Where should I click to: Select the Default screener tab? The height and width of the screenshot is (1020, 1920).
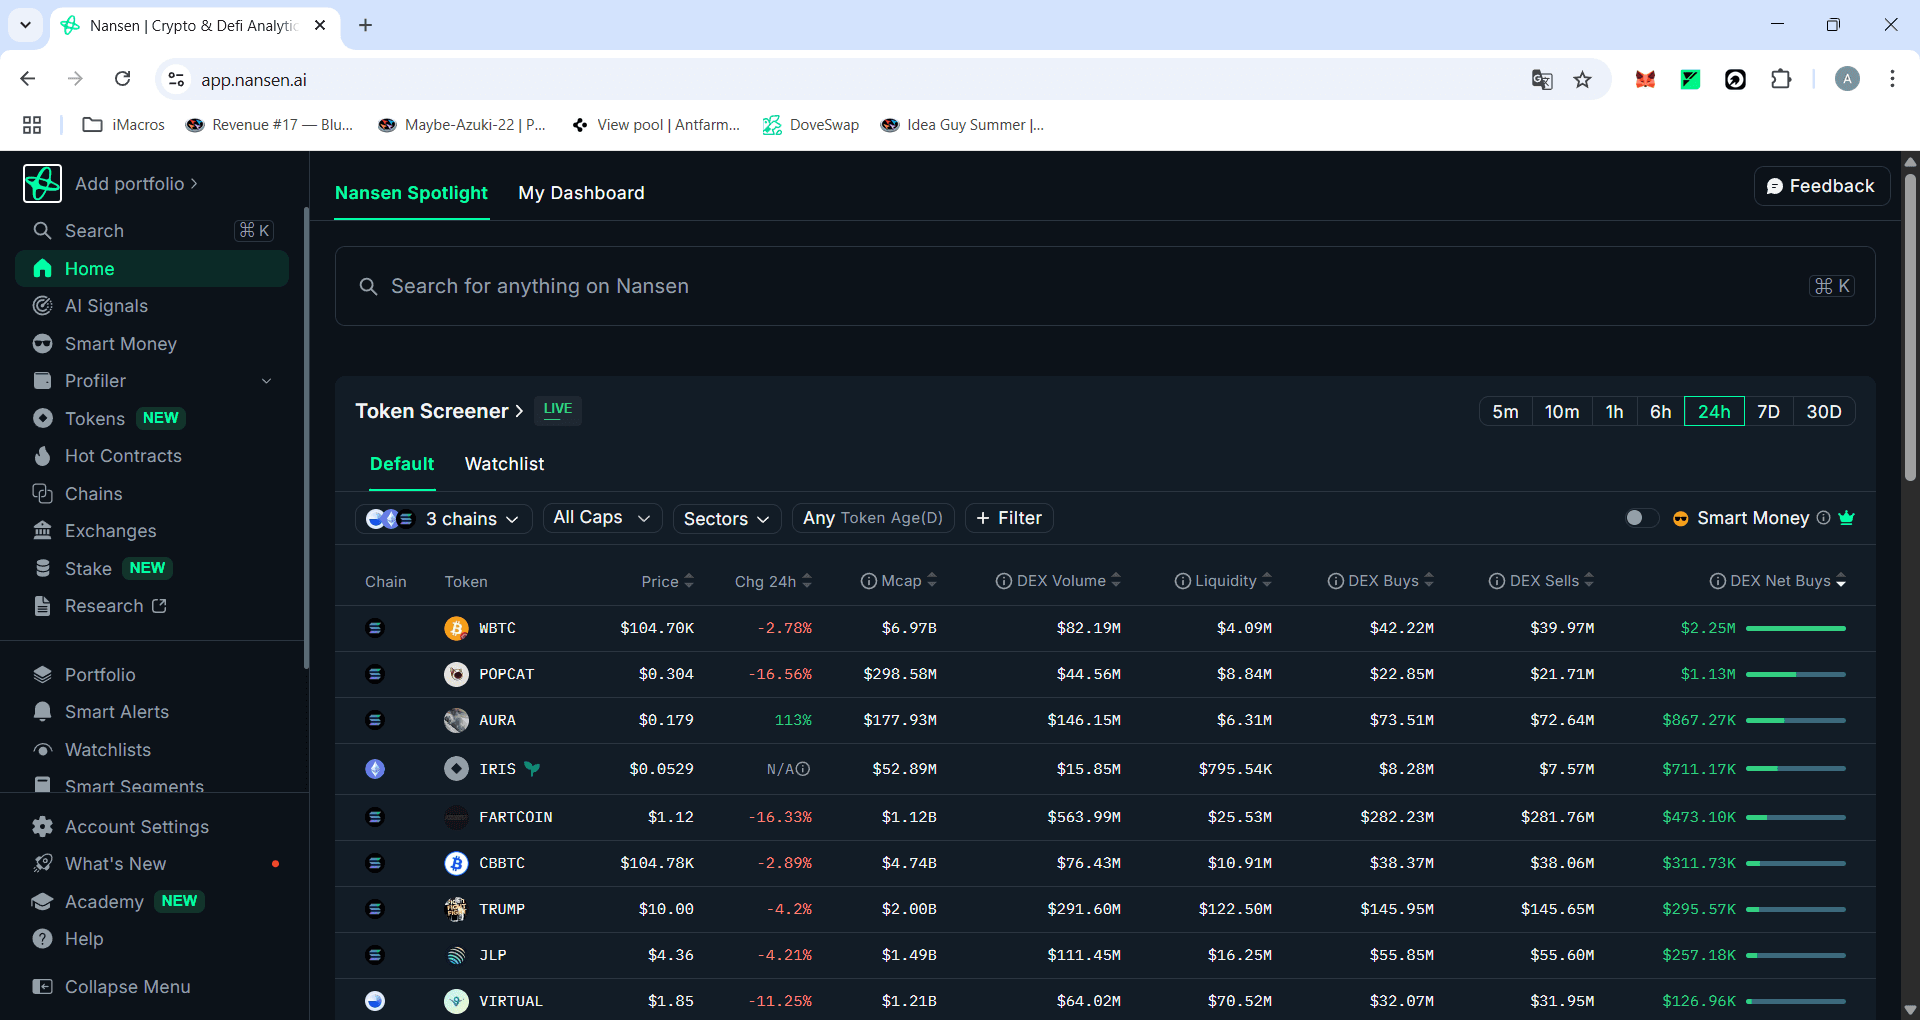(402, 464)
